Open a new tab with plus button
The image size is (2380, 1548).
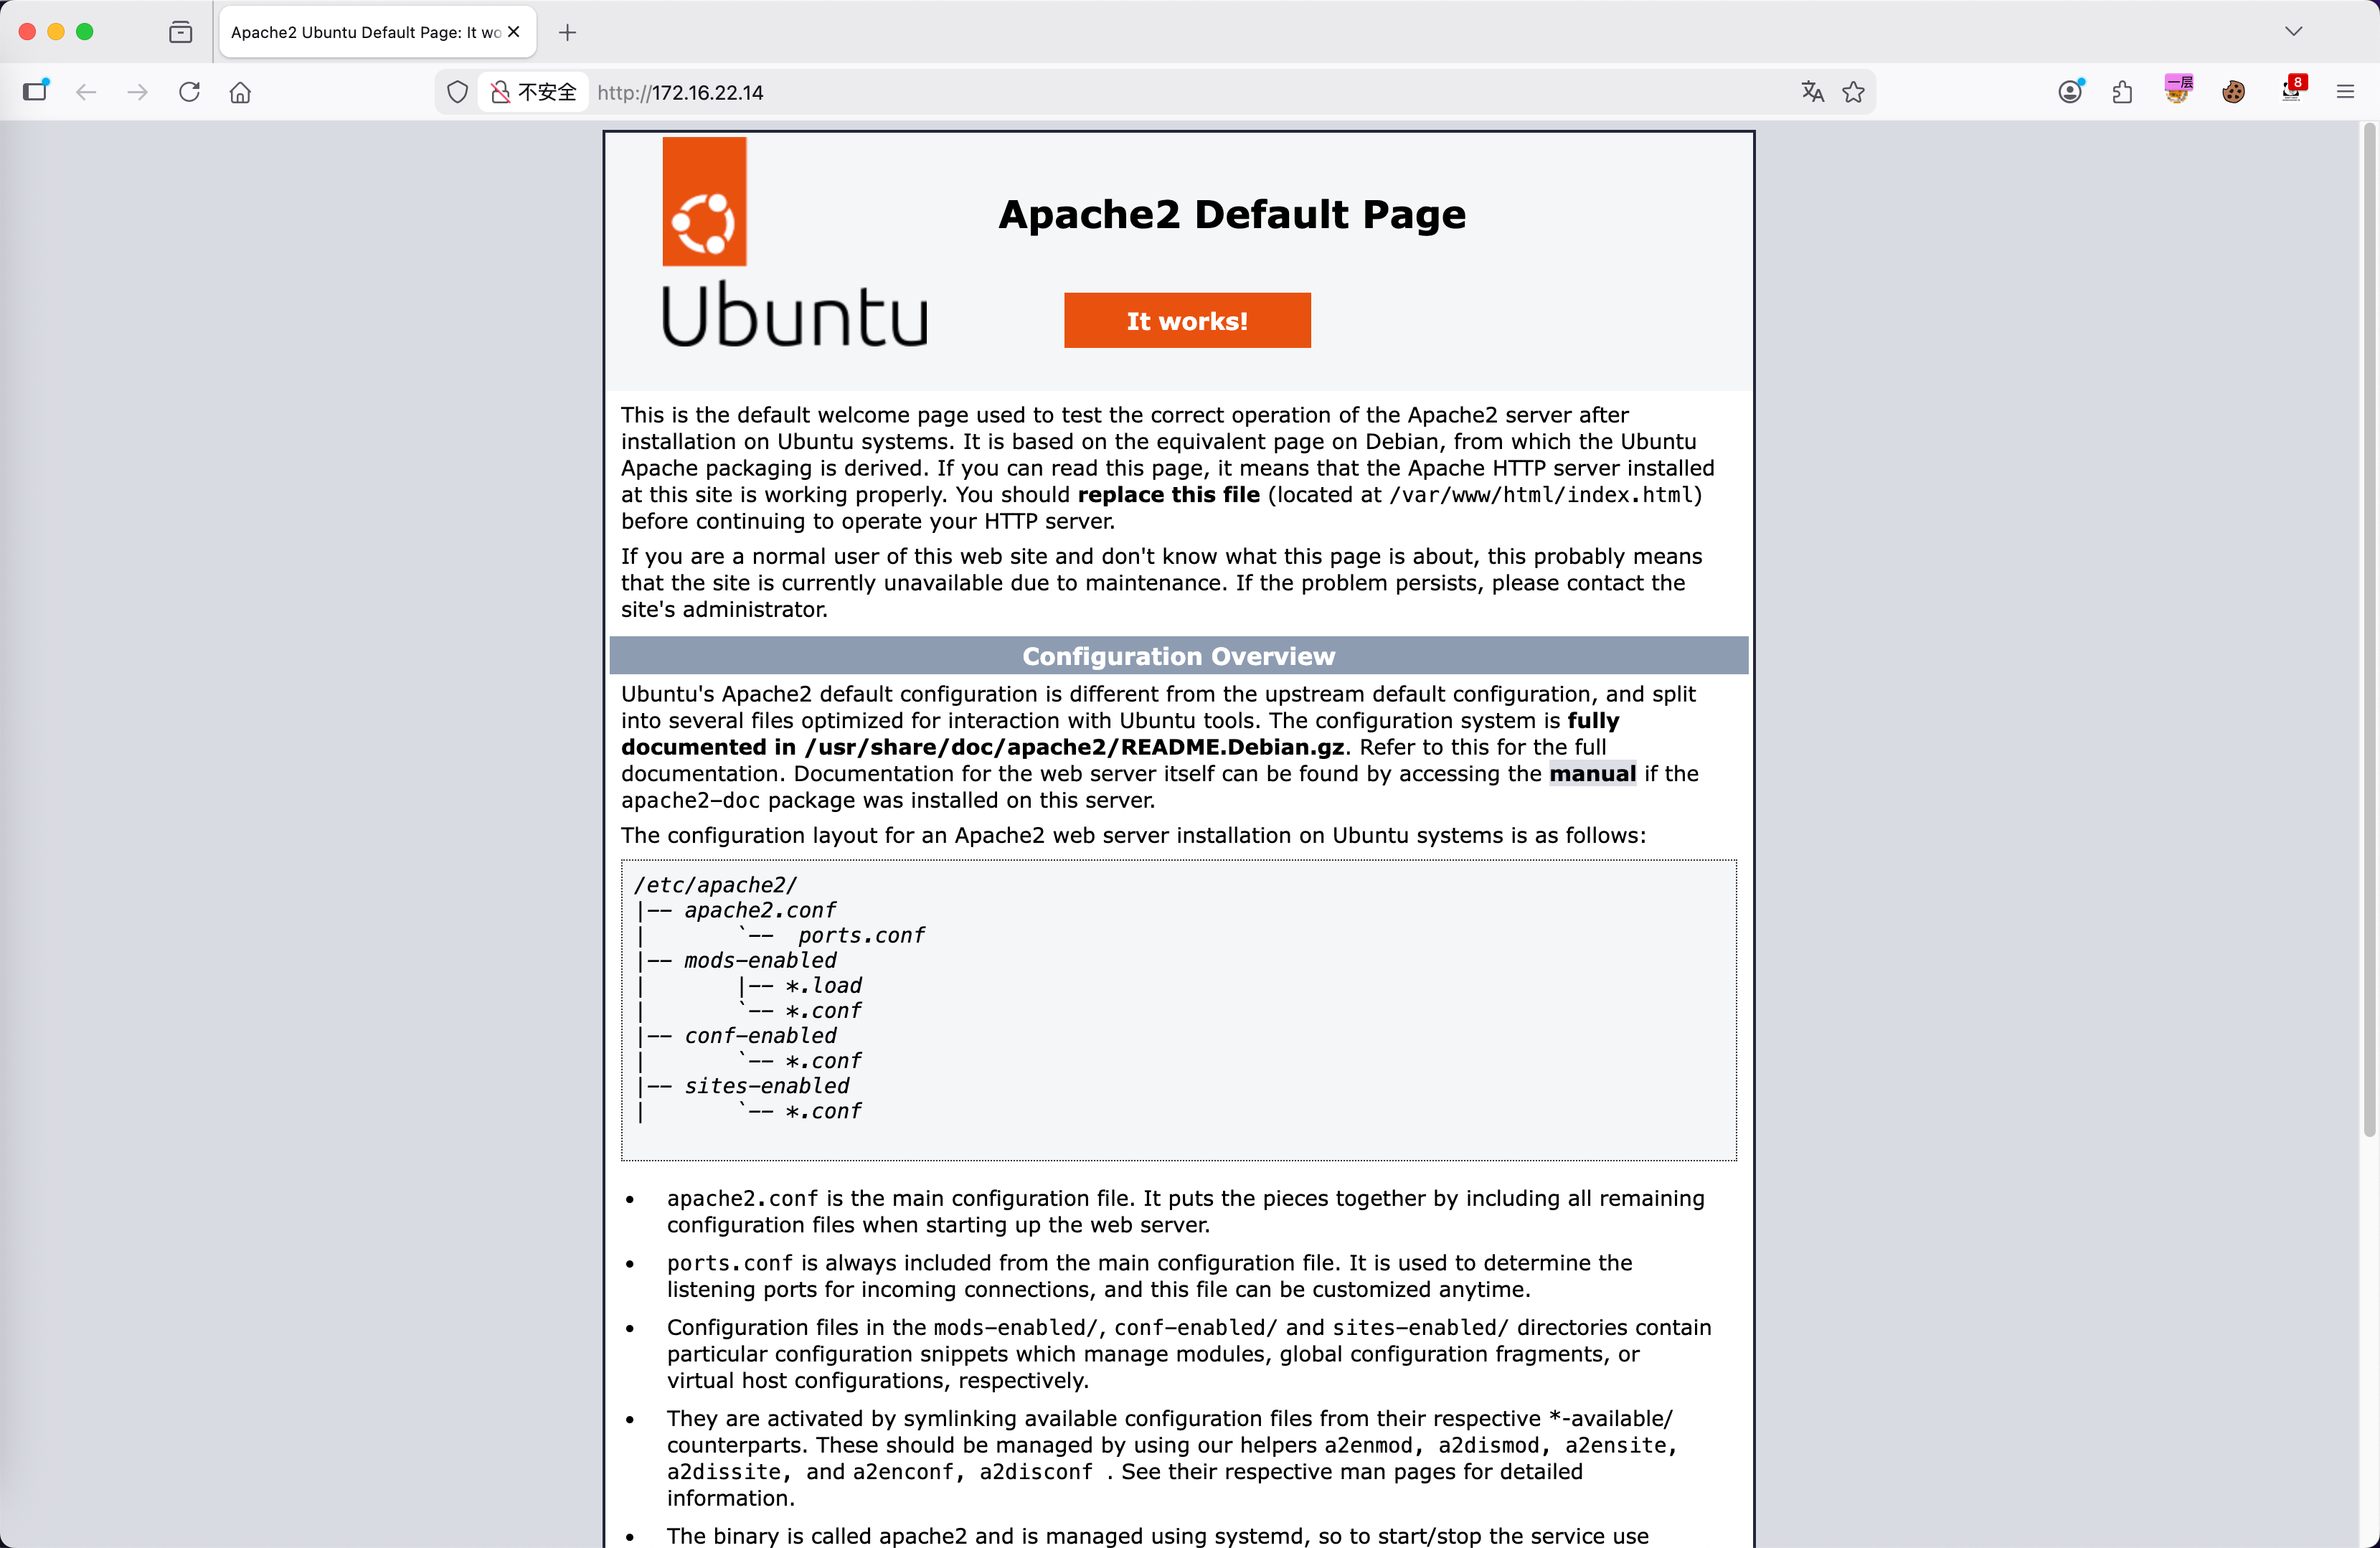(x=567, y=32)
